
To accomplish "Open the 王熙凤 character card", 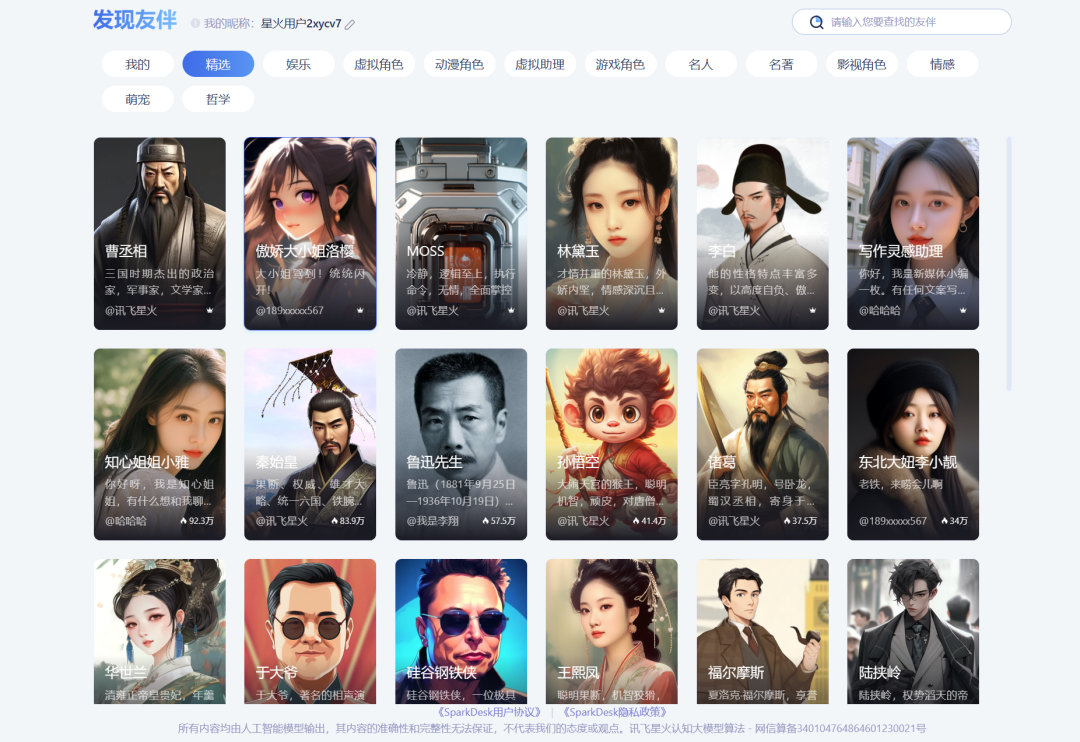I will click(612, 631).
